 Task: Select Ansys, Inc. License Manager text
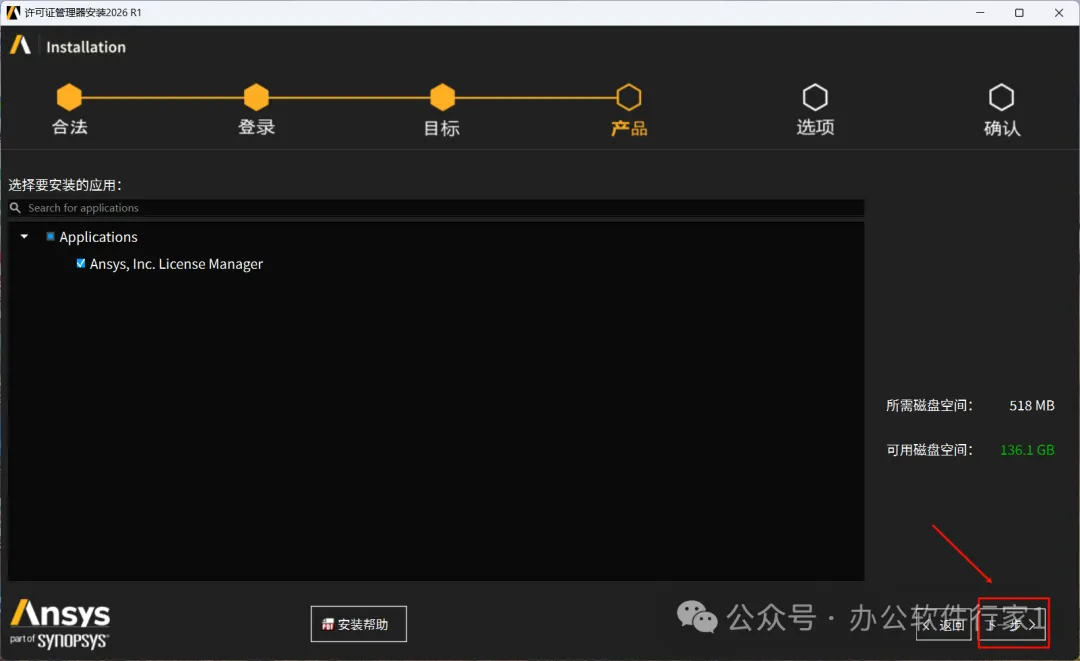[x=176, y=264]
